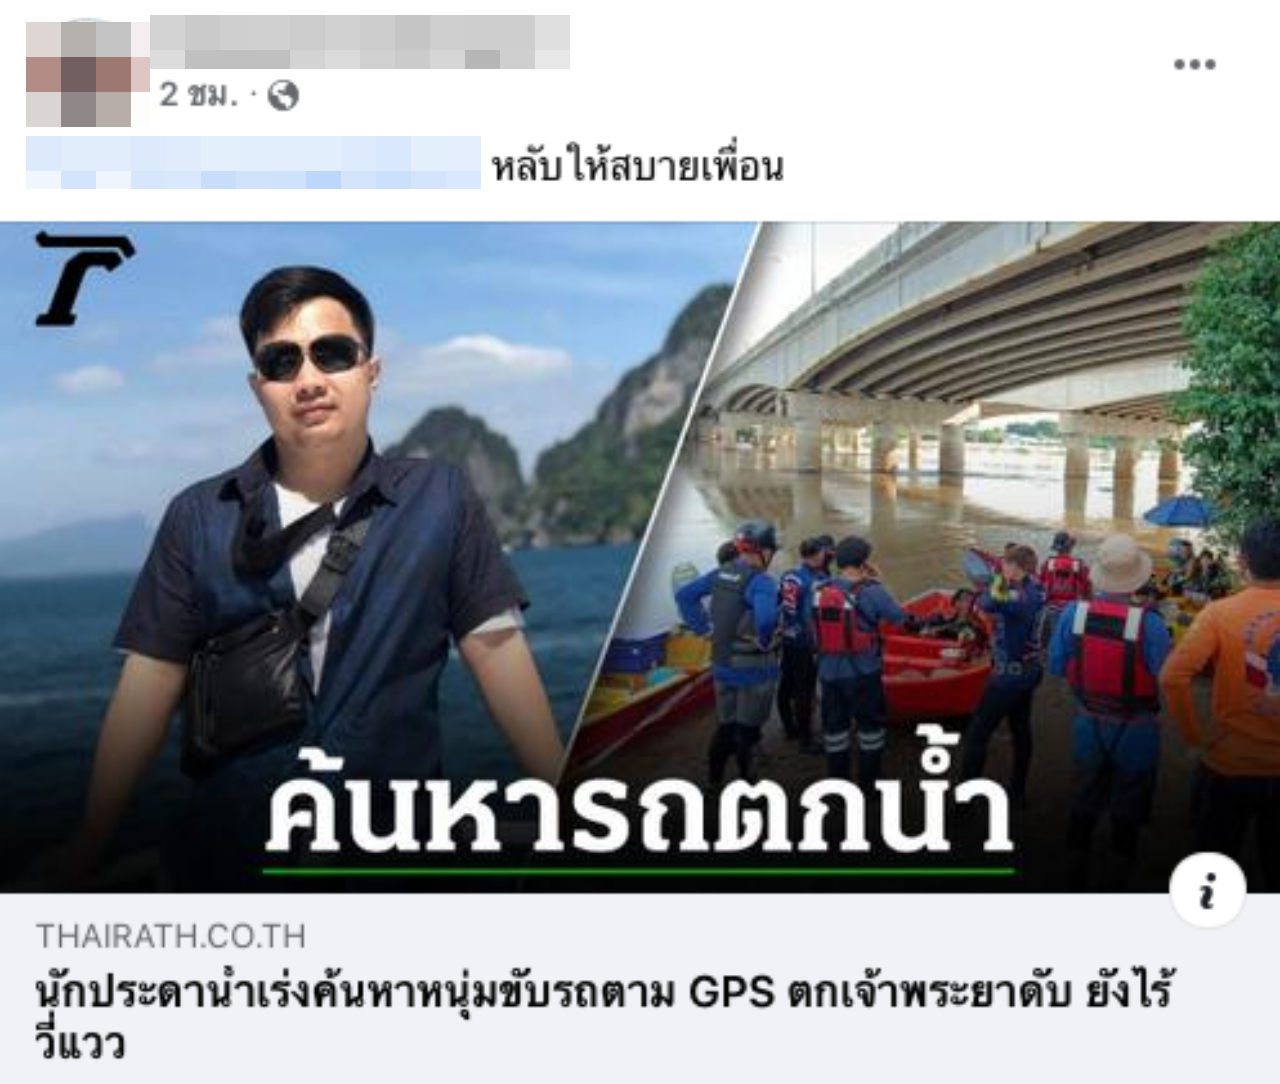Click the Thairath T logo on image
1280x1084 pixels.
(x=82, y=278)
